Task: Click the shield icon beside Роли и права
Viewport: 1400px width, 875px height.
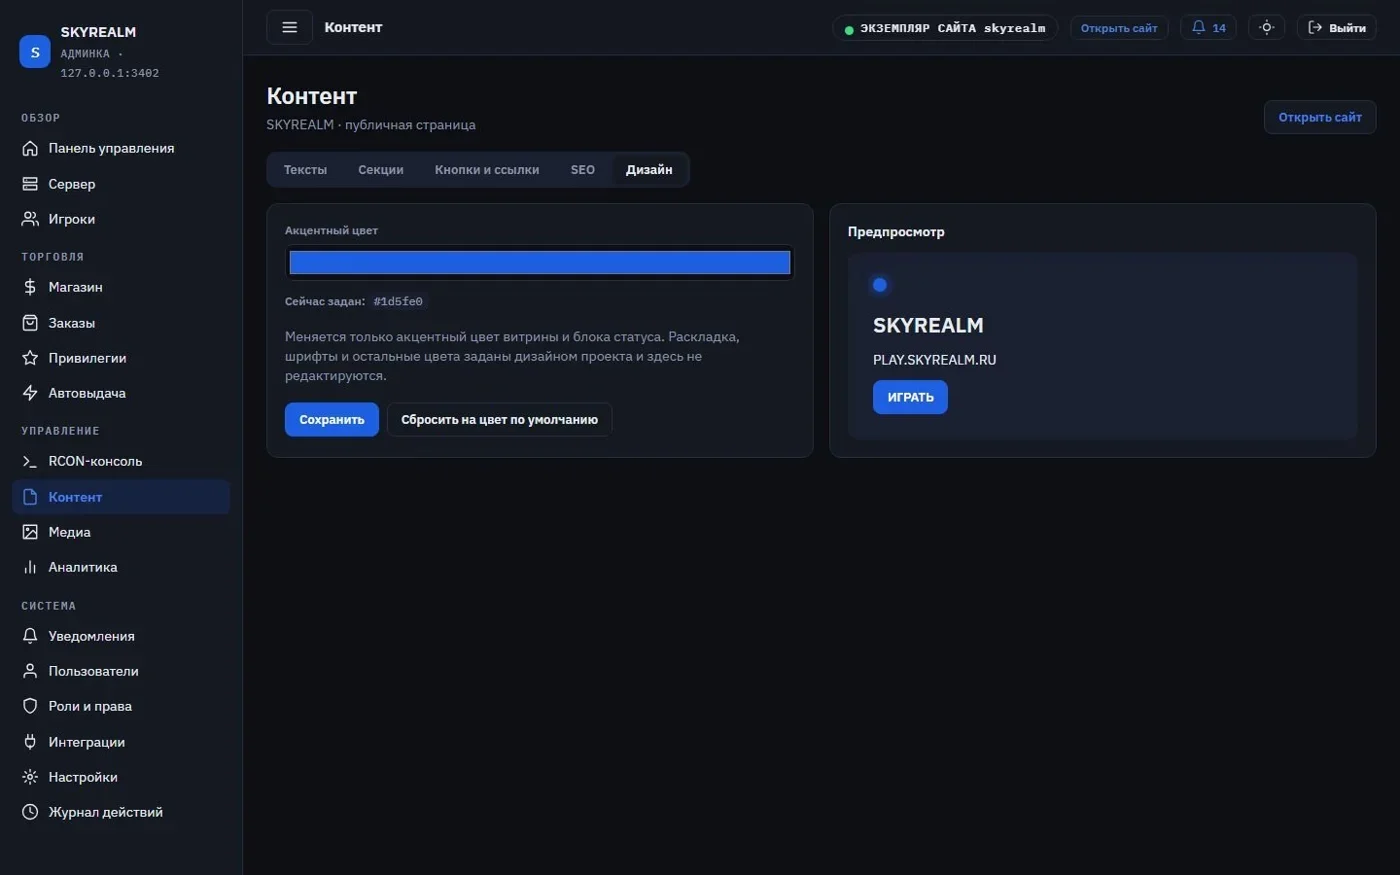Action: click(x=30, y=706)
